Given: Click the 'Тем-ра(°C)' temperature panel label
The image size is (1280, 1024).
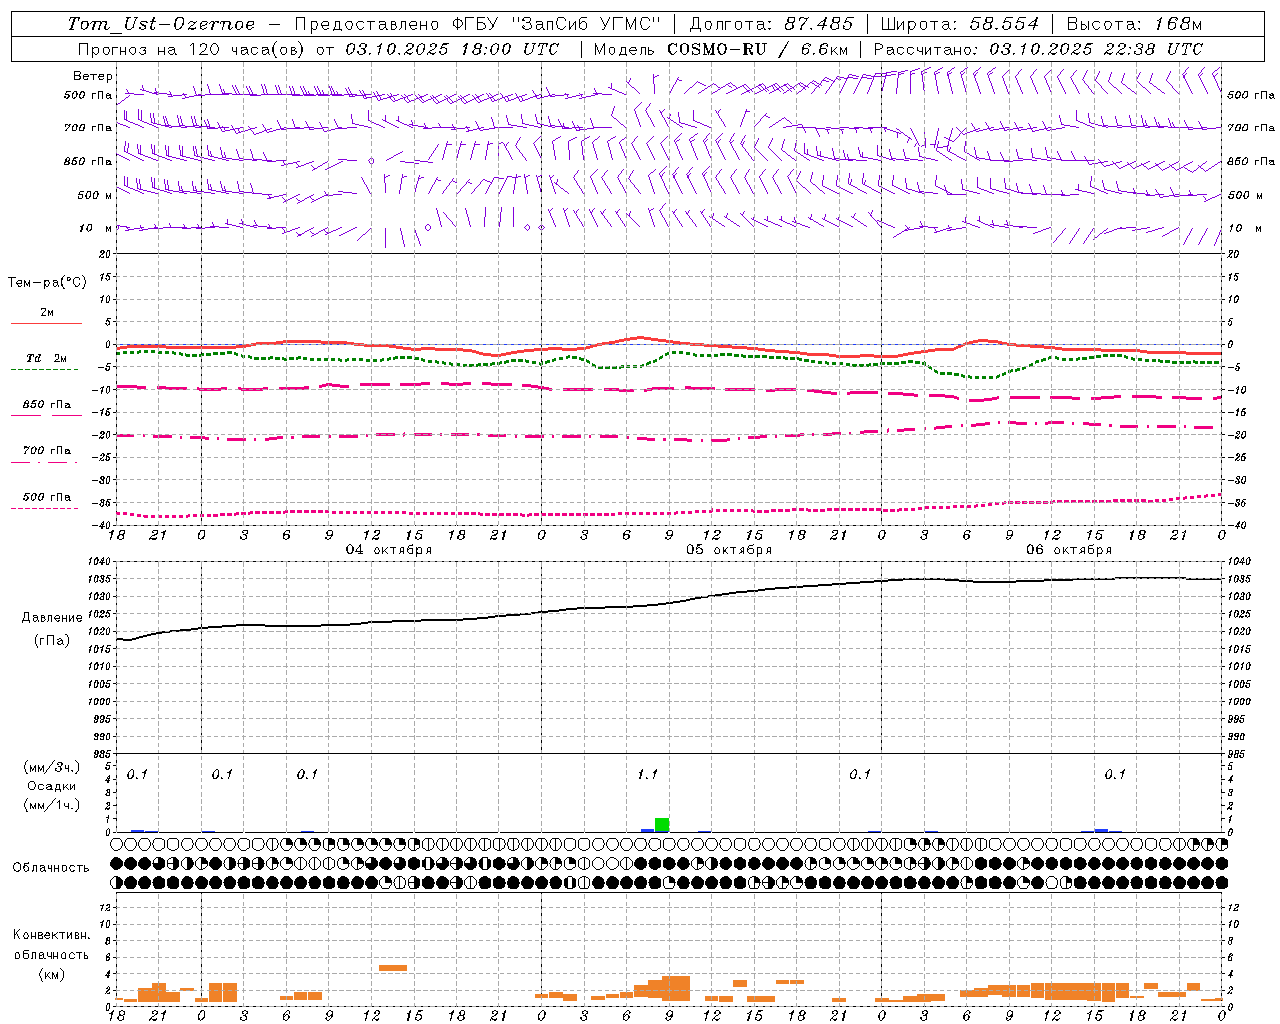Looking at the screenshot, I should click(47, 283).
